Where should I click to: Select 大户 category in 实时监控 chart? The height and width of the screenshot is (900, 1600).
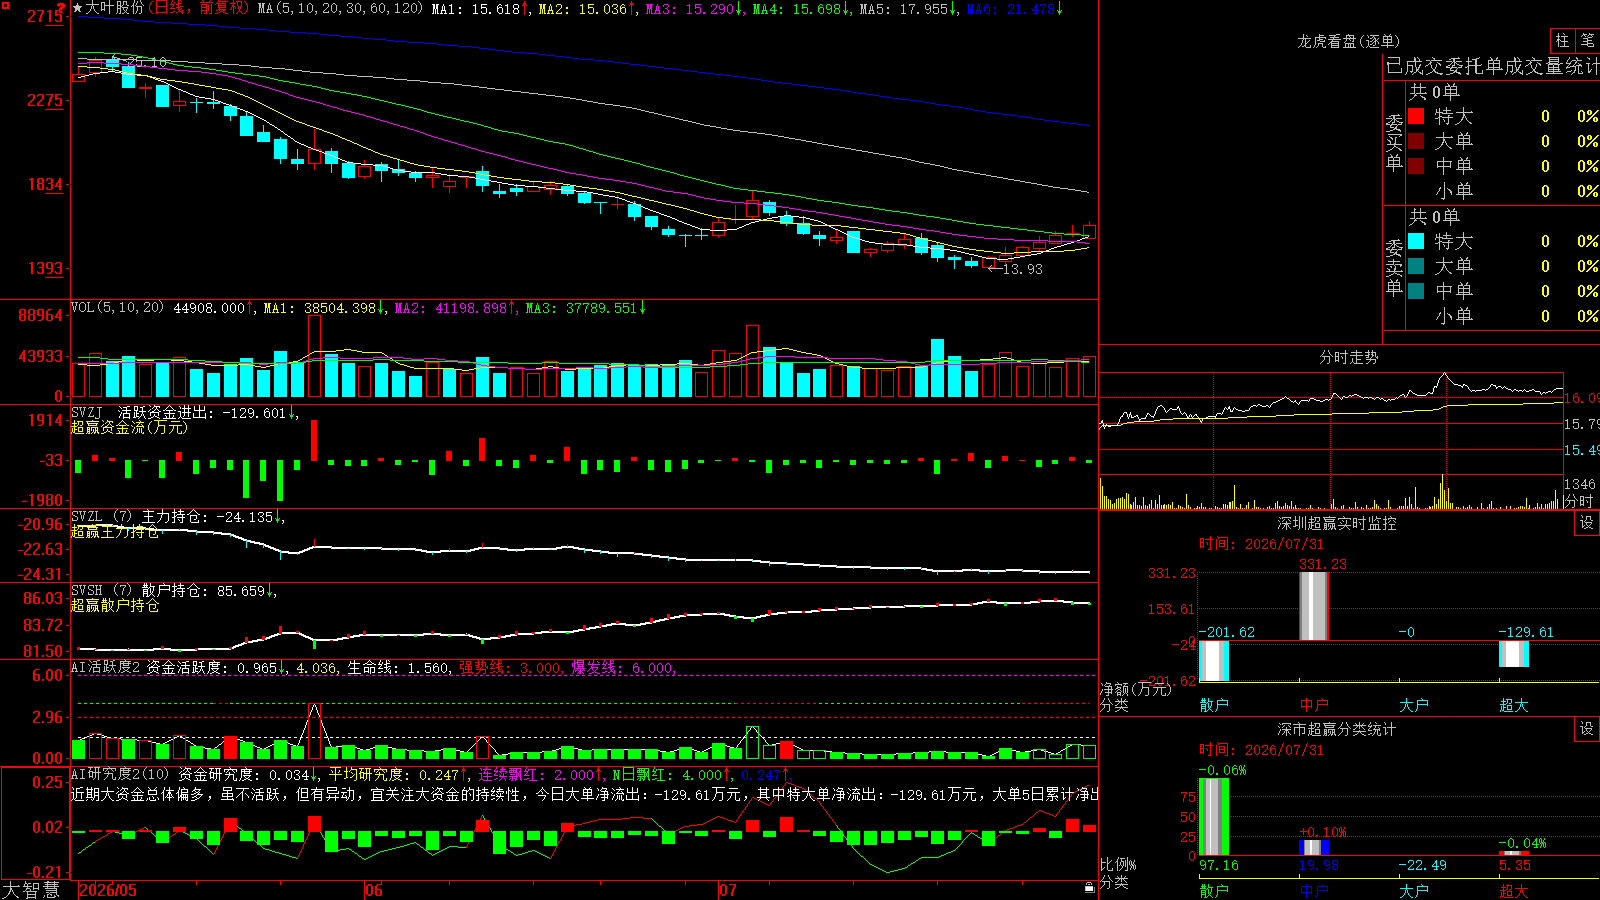click(1414, 705)
